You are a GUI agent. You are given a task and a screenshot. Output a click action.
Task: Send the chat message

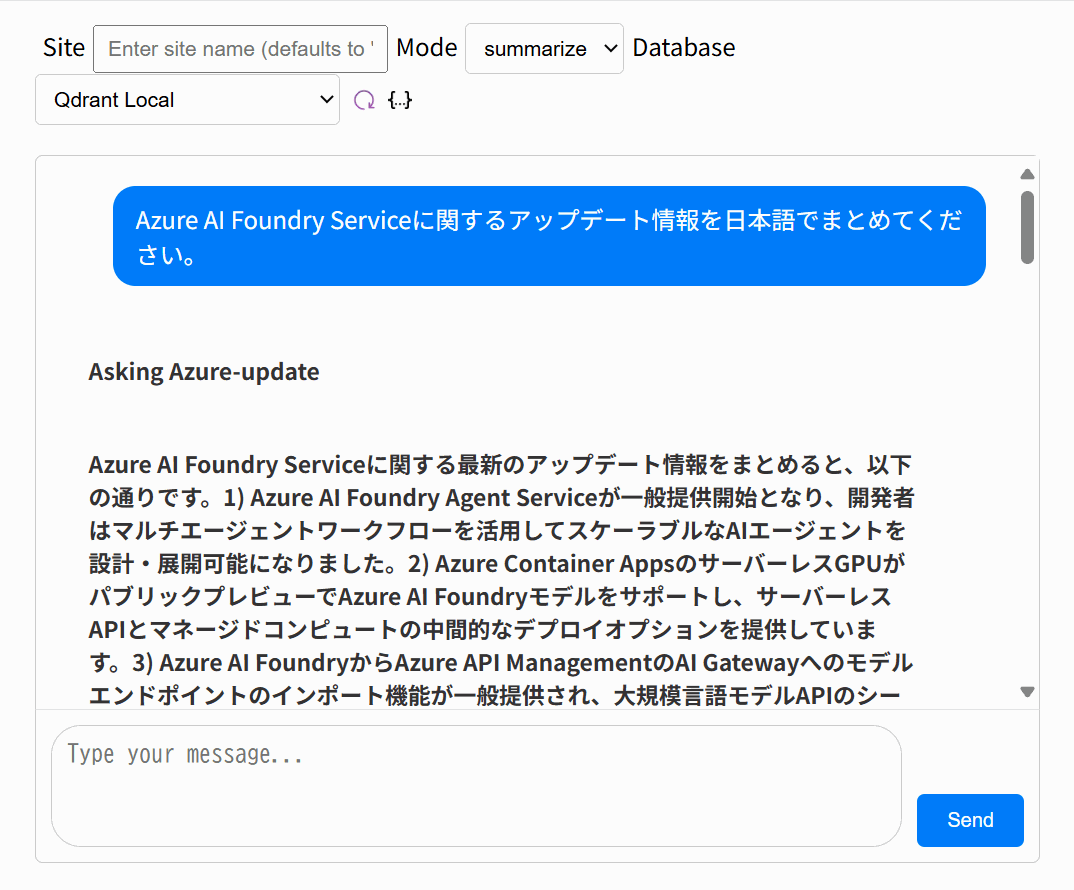coord(970,820)
